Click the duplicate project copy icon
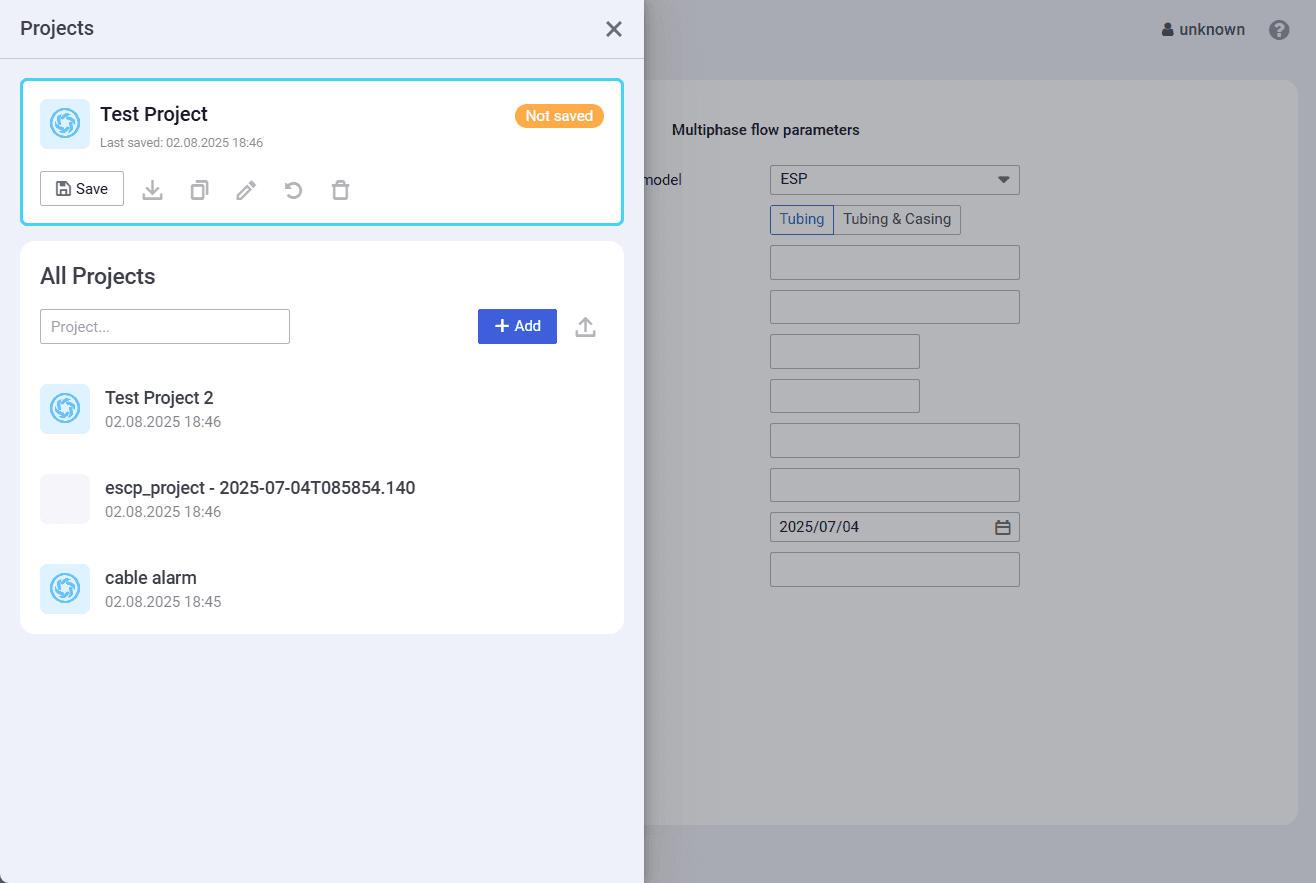The width and height of the screenshot is (1316, 883). pyautogui.click(x=200, y=190)
